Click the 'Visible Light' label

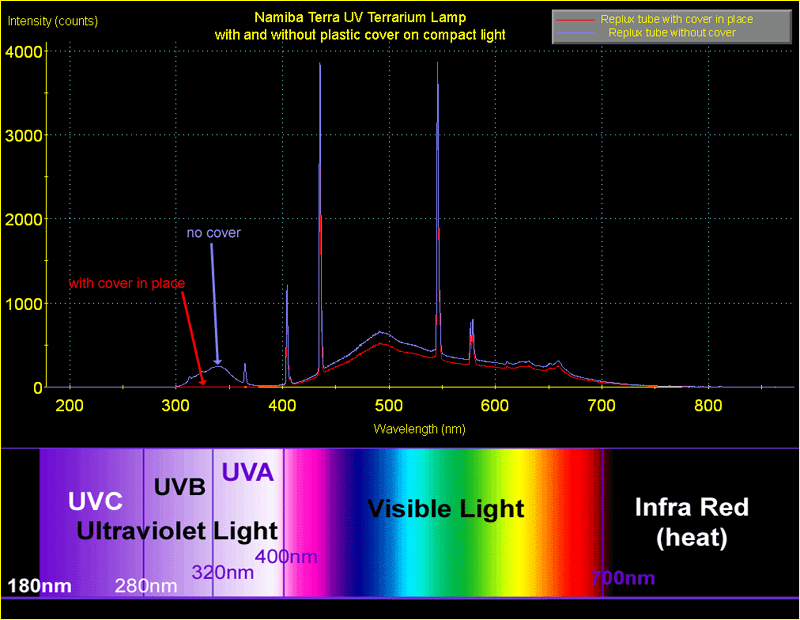[x=445, y=509]
